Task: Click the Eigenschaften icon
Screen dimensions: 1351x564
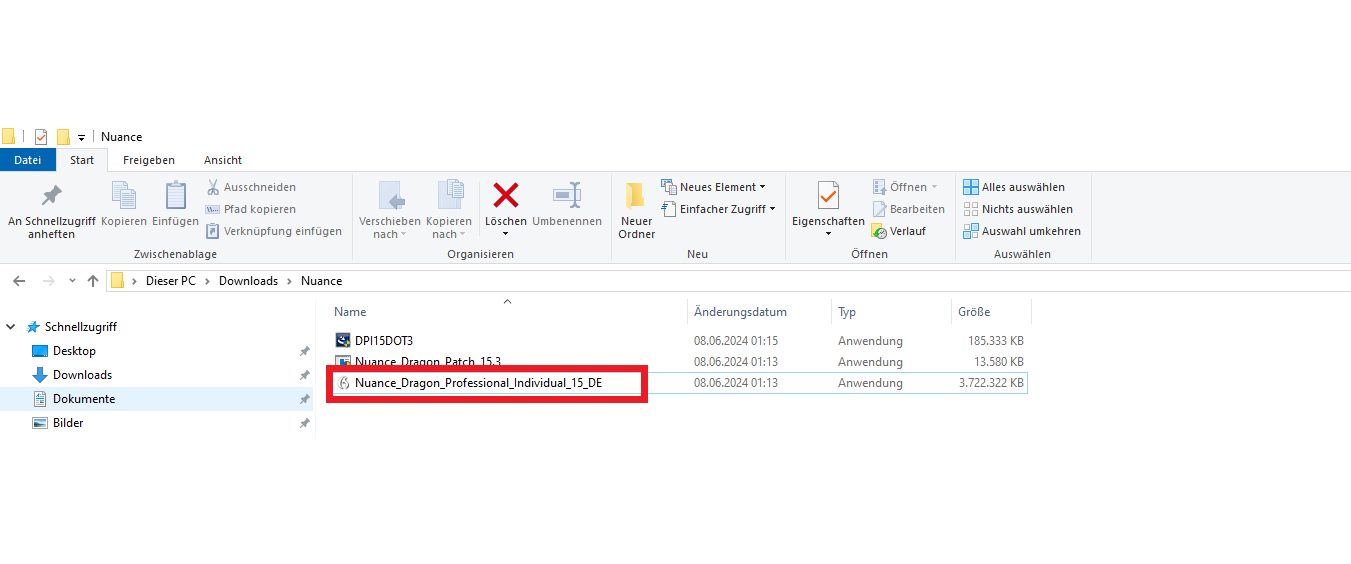Action: pos(828,196)
